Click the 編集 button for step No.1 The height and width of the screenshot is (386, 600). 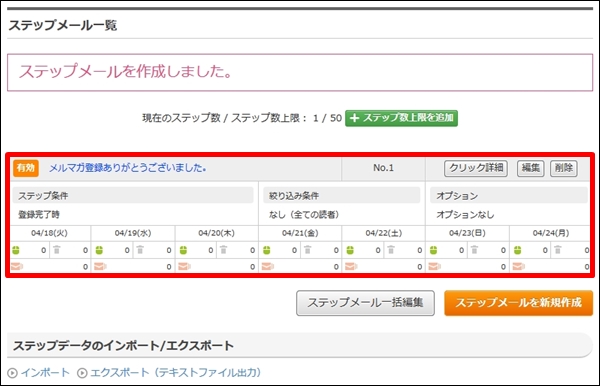coord(530,168)
